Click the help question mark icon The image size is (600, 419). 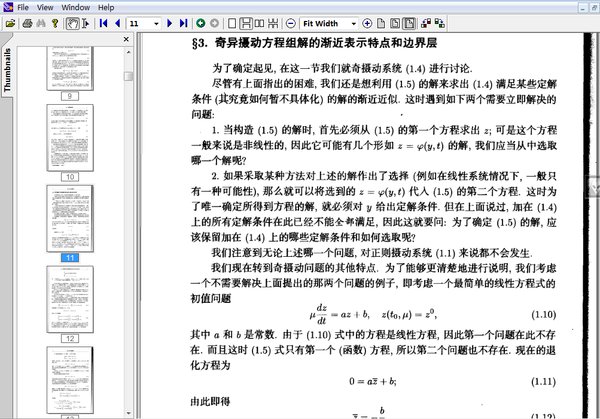55,23
